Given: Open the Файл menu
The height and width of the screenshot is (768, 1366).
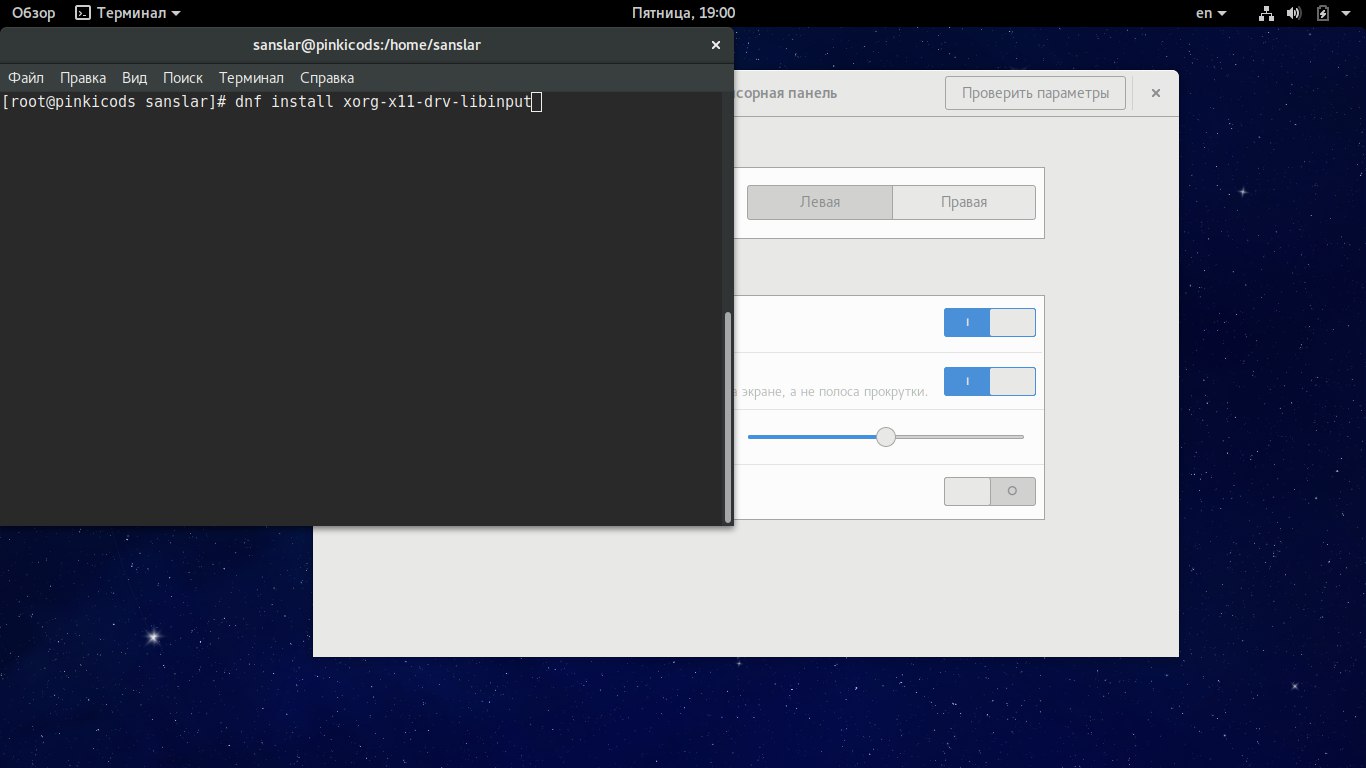Looking at the screenshot, I should (x=26, y=78).
